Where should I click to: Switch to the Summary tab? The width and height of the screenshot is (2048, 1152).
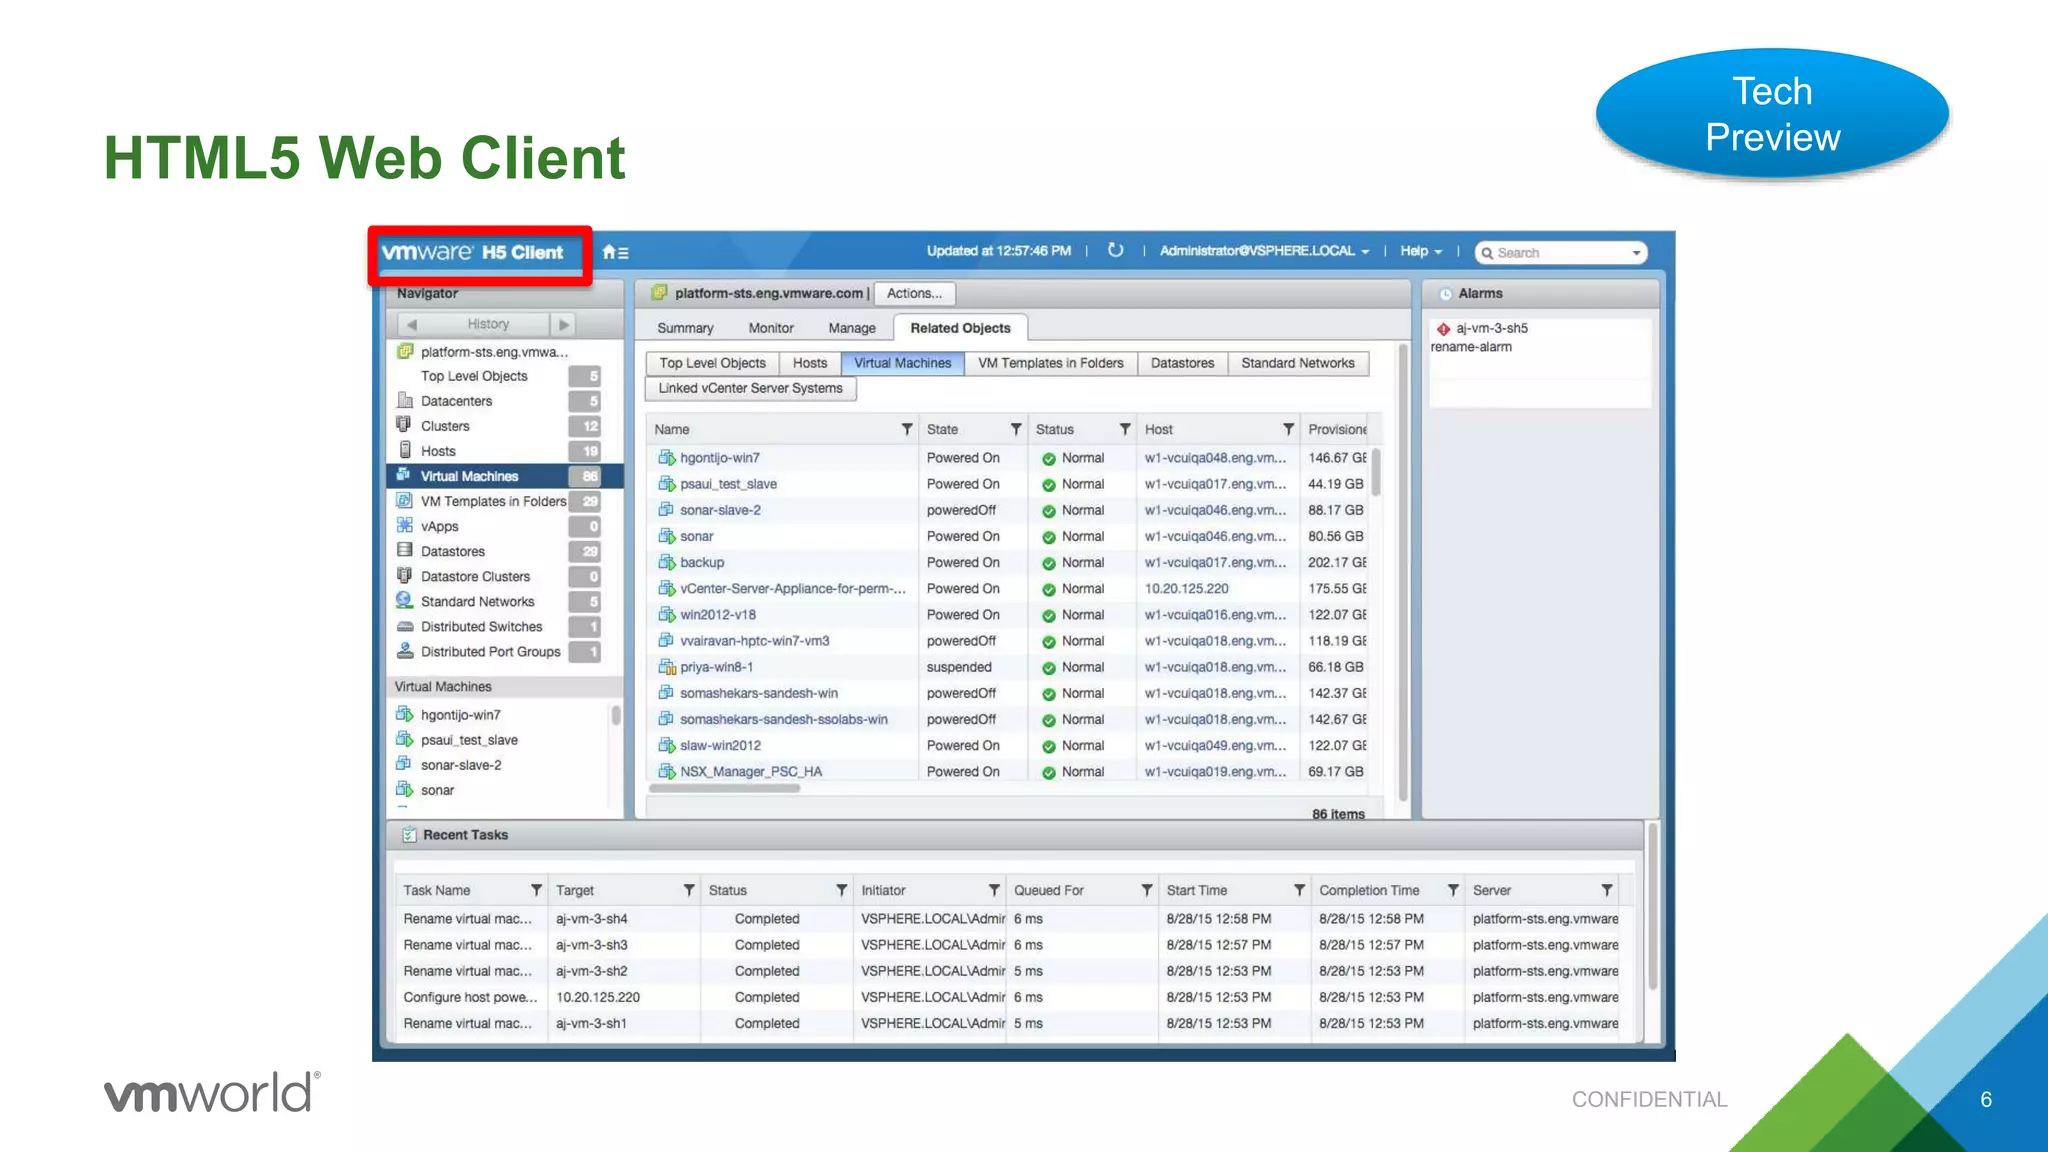685,328
